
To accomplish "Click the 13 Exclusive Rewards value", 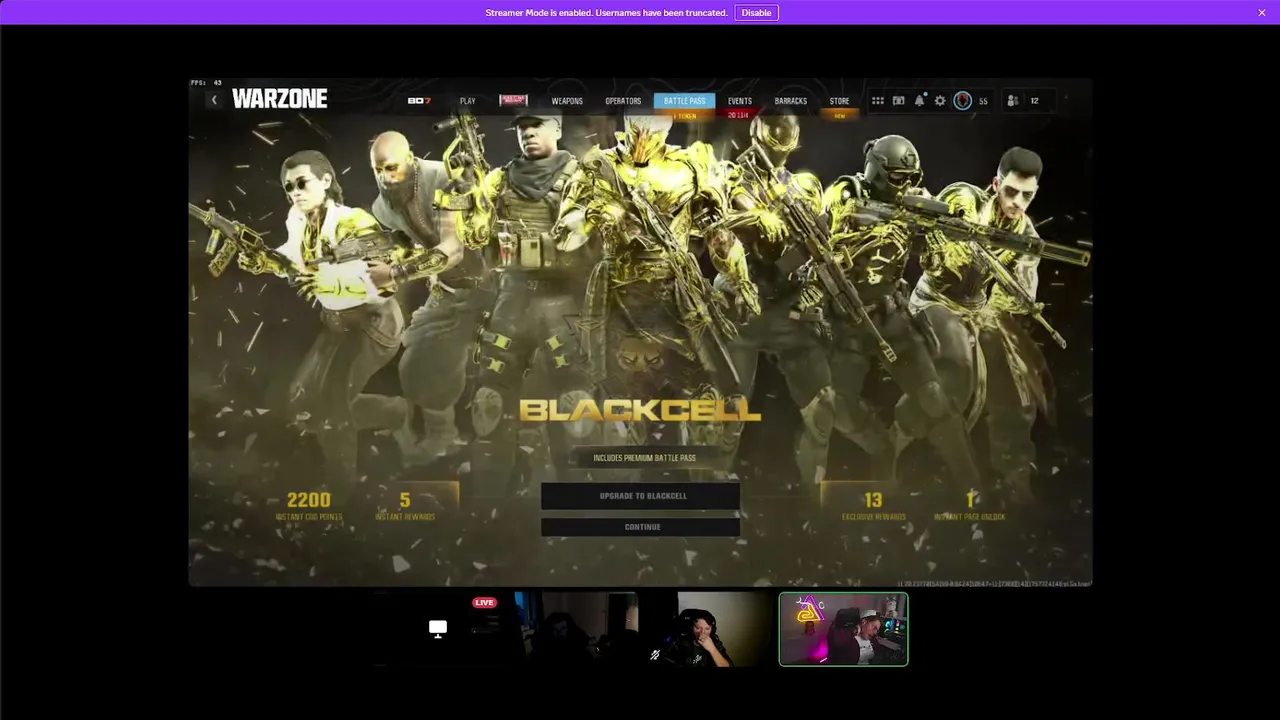I will tap(873, 500).
